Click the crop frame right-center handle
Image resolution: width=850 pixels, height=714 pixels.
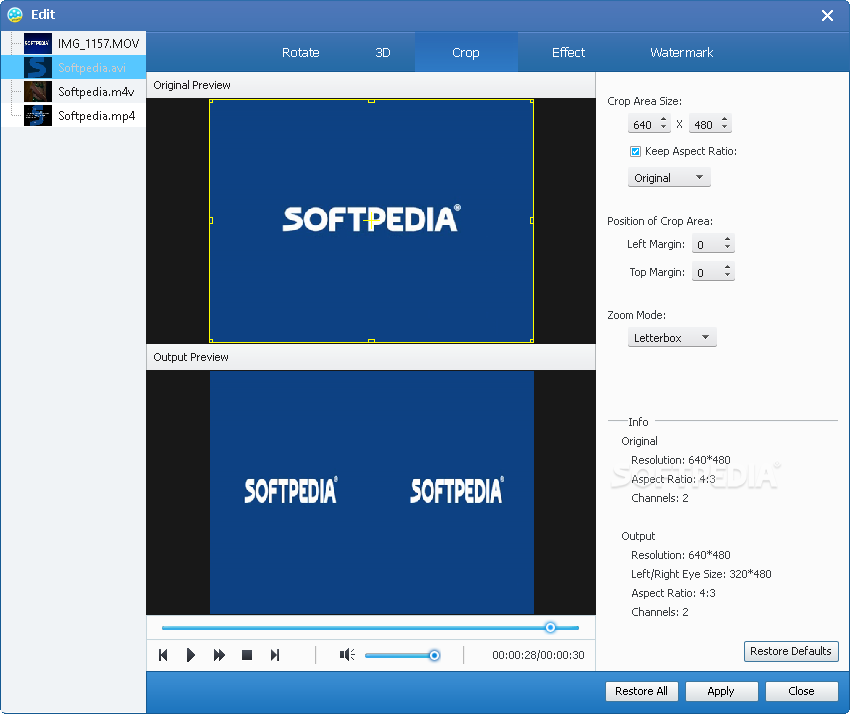[532, 221]
